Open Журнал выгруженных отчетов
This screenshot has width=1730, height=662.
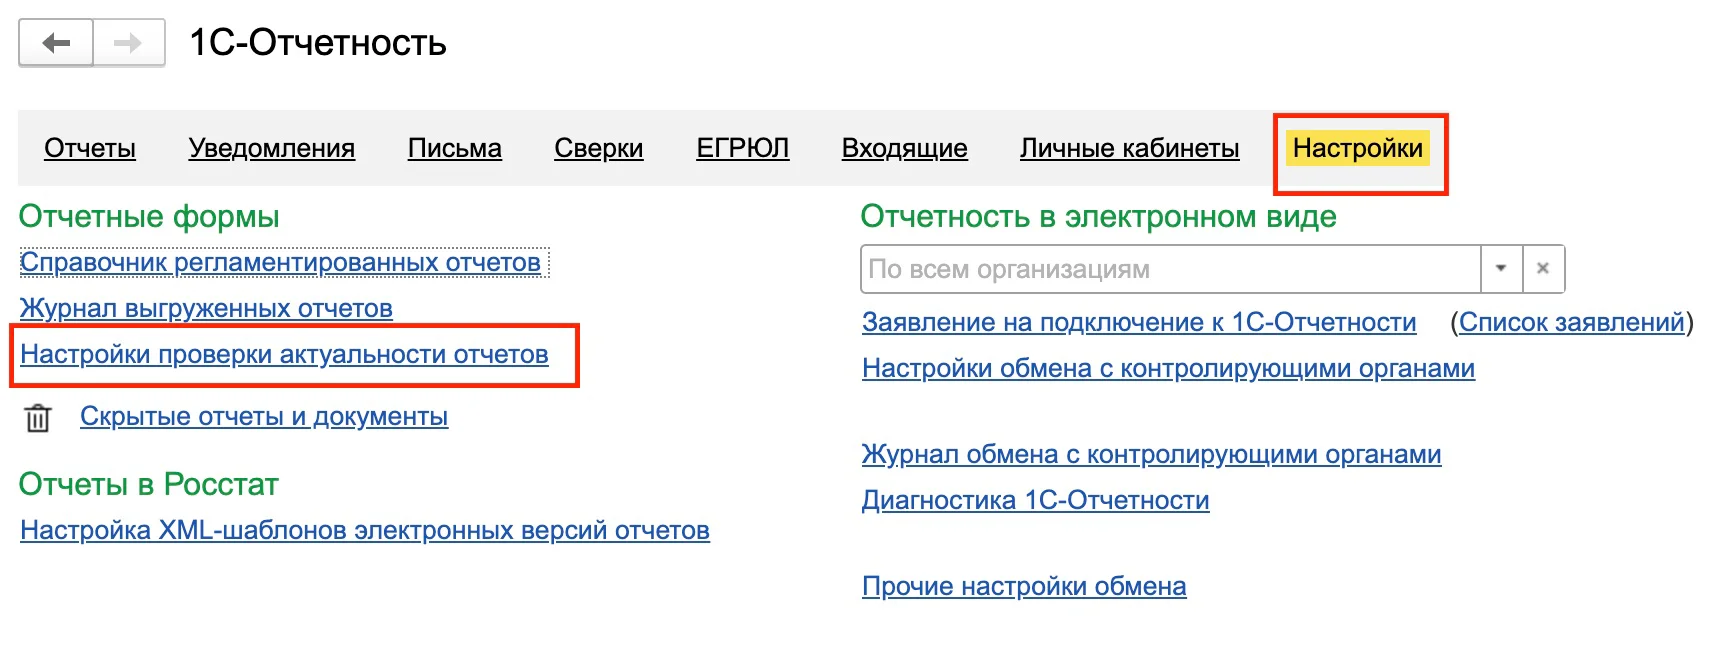click(x=206, y=308)
